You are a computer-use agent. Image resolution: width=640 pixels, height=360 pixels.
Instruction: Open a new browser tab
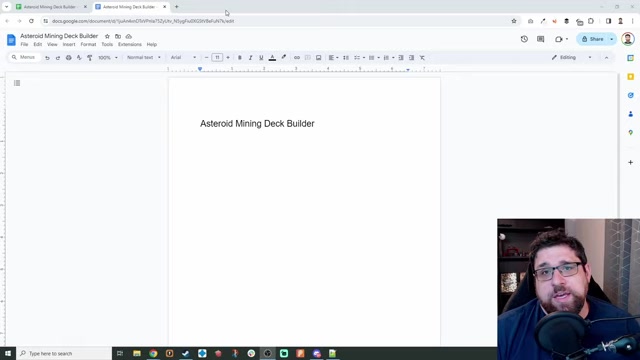click(177, 7)
